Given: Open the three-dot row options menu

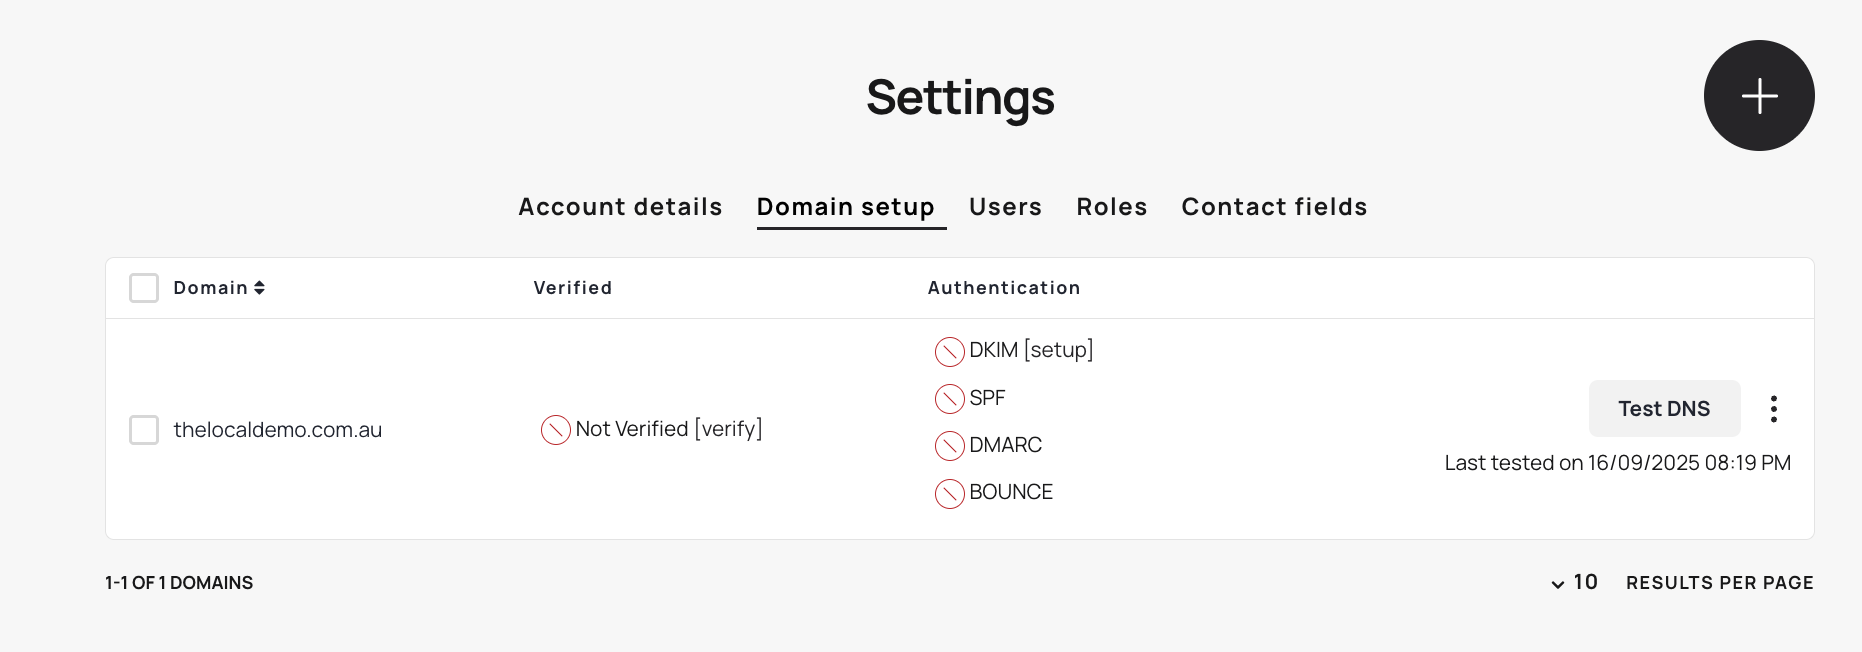Looking at the screenshot, I should [1773, 409].
